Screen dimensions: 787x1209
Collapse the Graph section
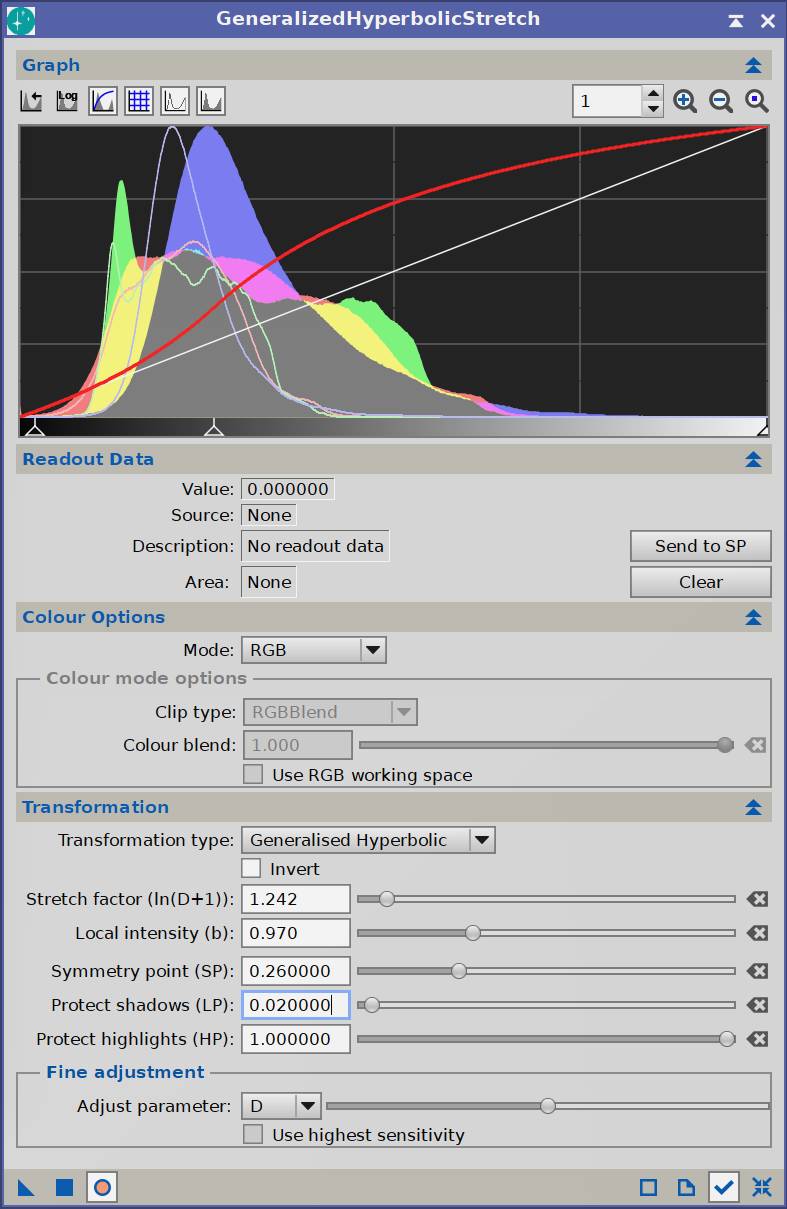pyautogui.click(x=754, y=65)
